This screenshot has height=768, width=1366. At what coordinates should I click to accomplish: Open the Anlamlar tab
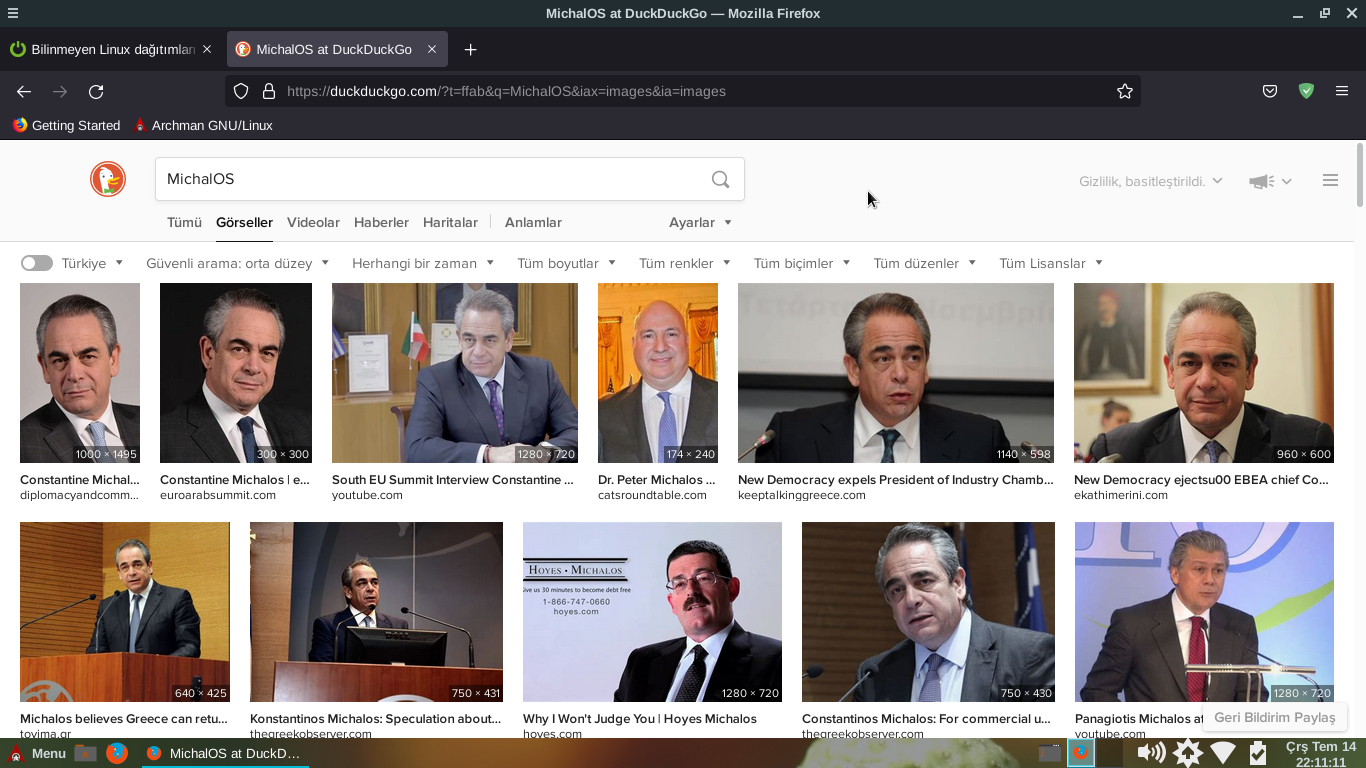click(533, 222)
